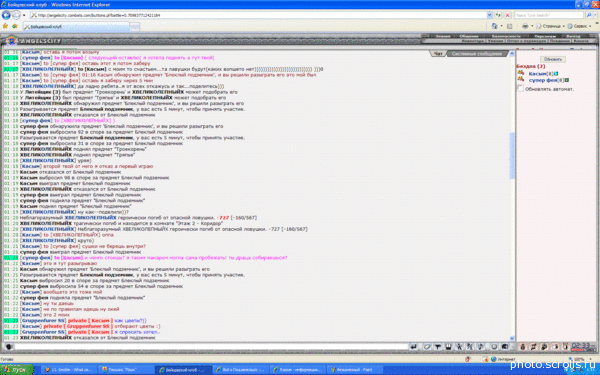Click the Home icon in IE toolbar
This screenshot has height=375, width=600.
[494, 26]
